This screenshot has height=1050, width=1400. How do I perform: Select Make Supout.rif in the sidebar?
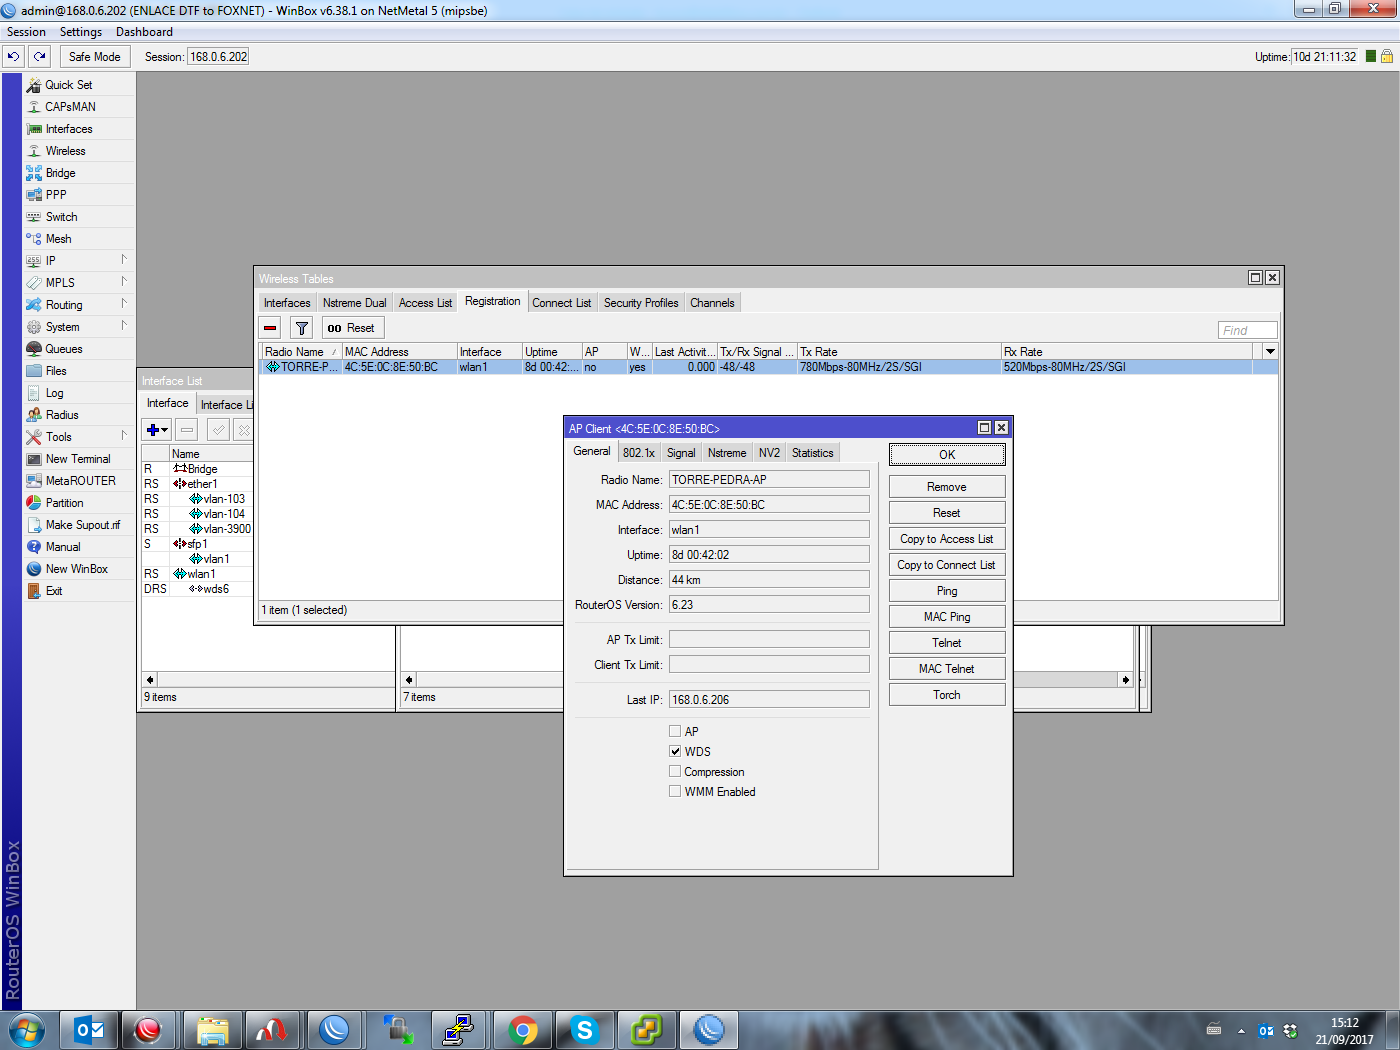[82, 525]
